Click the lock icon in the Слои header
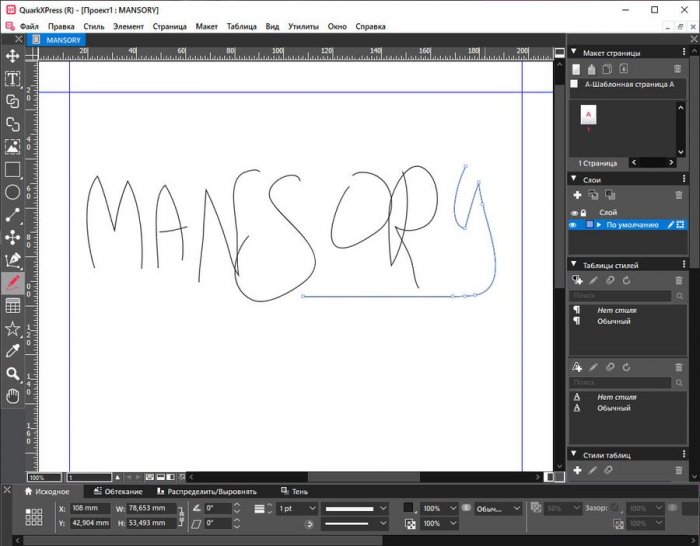 click(x=583, y=212)
